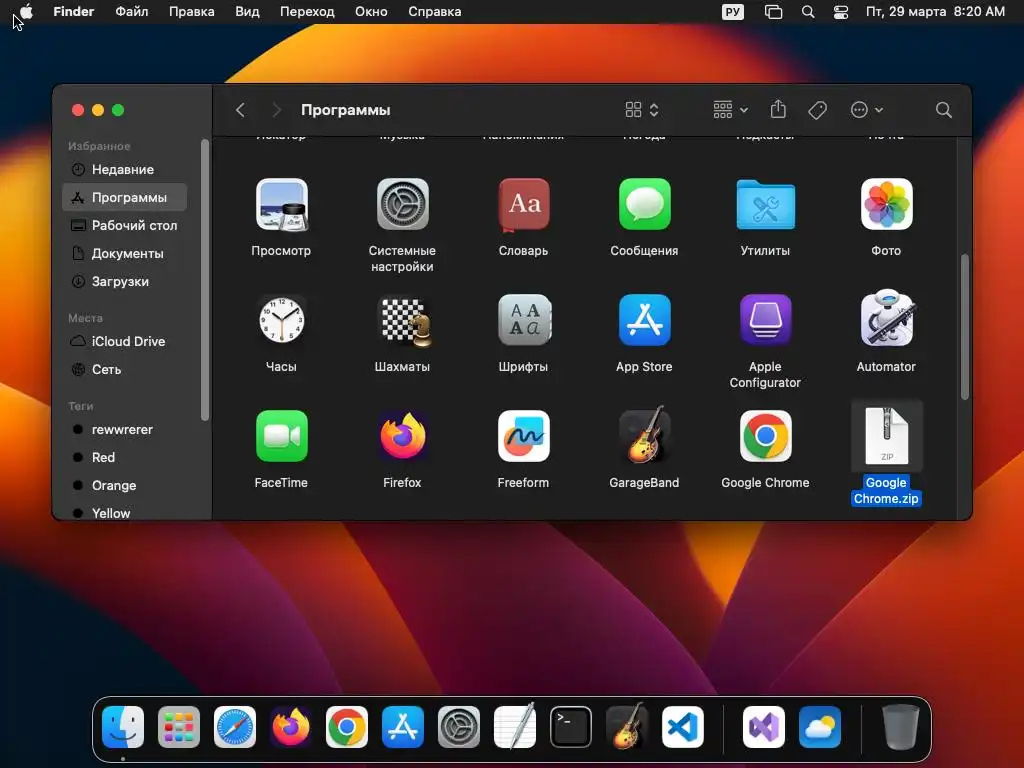The width and height of the screenshot is (1024, 768).
Task: Select the Red tag
Action: pyautogui.click(x=124, y=458)
